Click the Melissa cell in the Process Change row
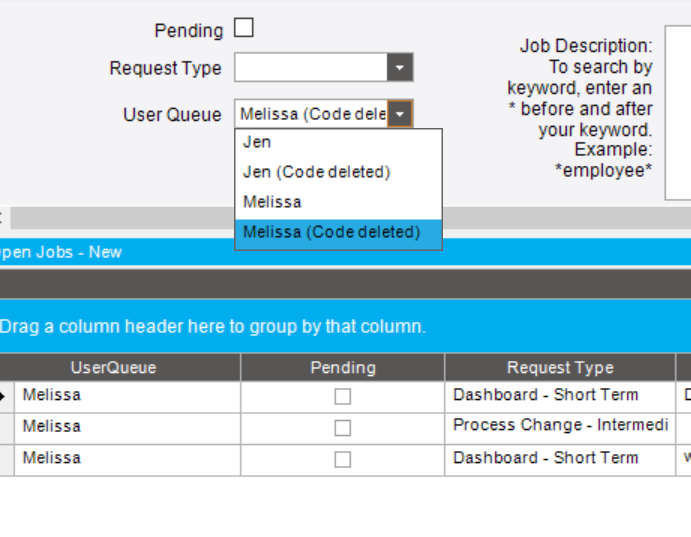Screen dimensions: 691x537 127,429
